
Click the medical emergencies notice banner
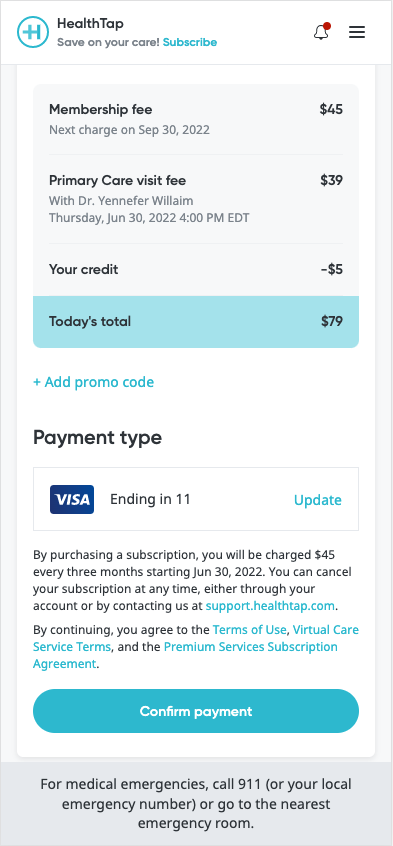[x=196, y=804]
